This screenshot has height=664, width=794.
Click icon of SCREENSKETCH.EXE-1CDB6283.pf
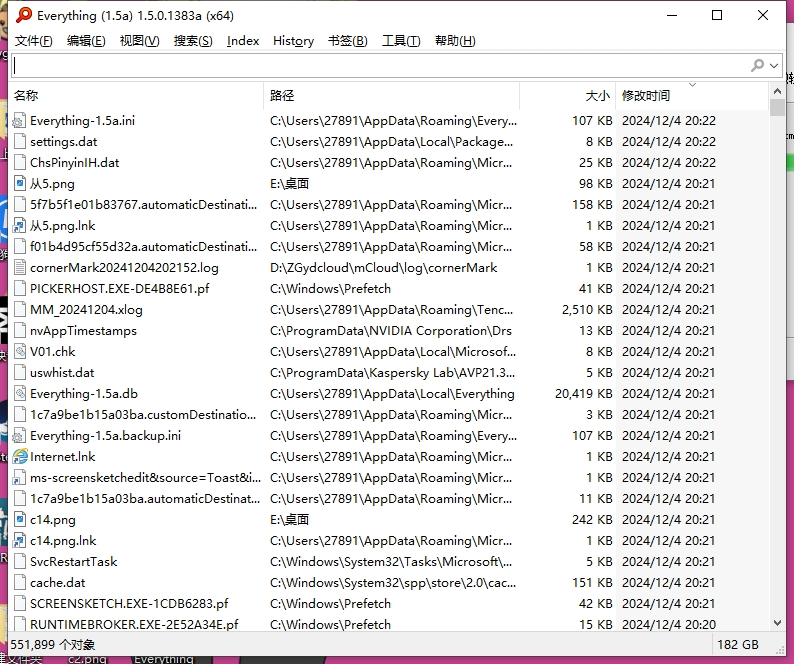tap(19, 604)
